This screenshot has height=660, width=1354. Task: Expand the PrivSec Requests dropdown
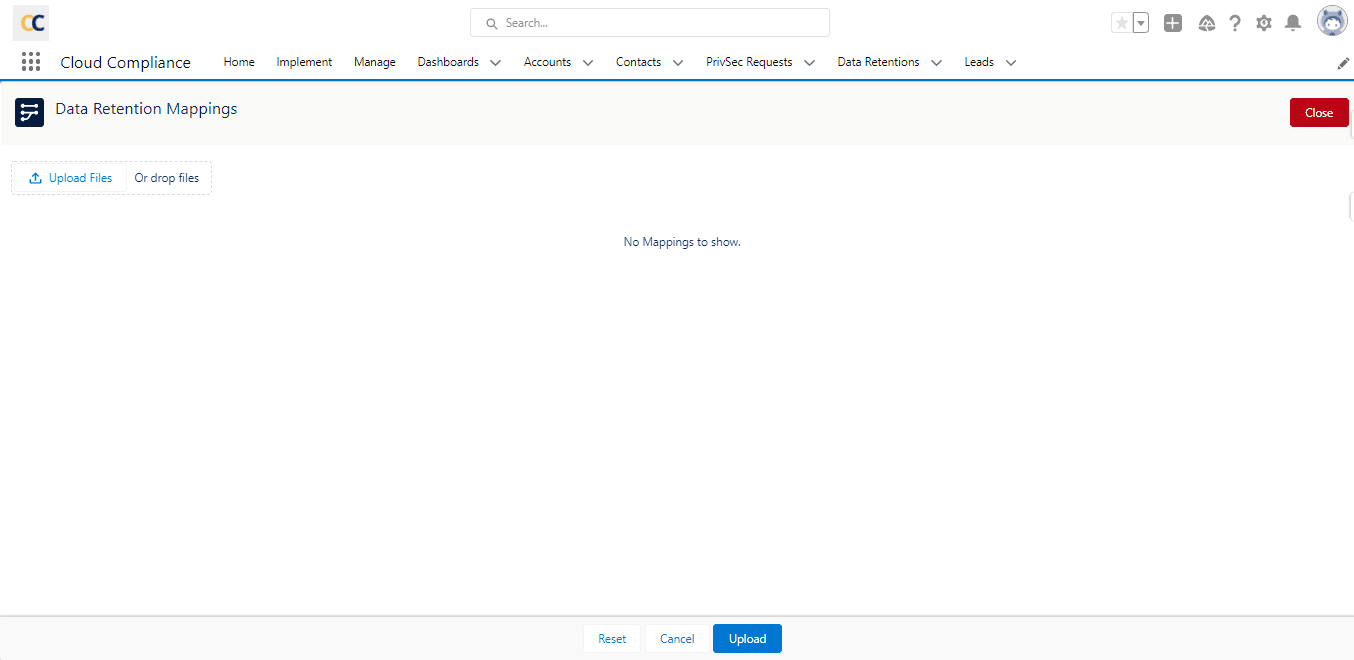pos(809,62)
